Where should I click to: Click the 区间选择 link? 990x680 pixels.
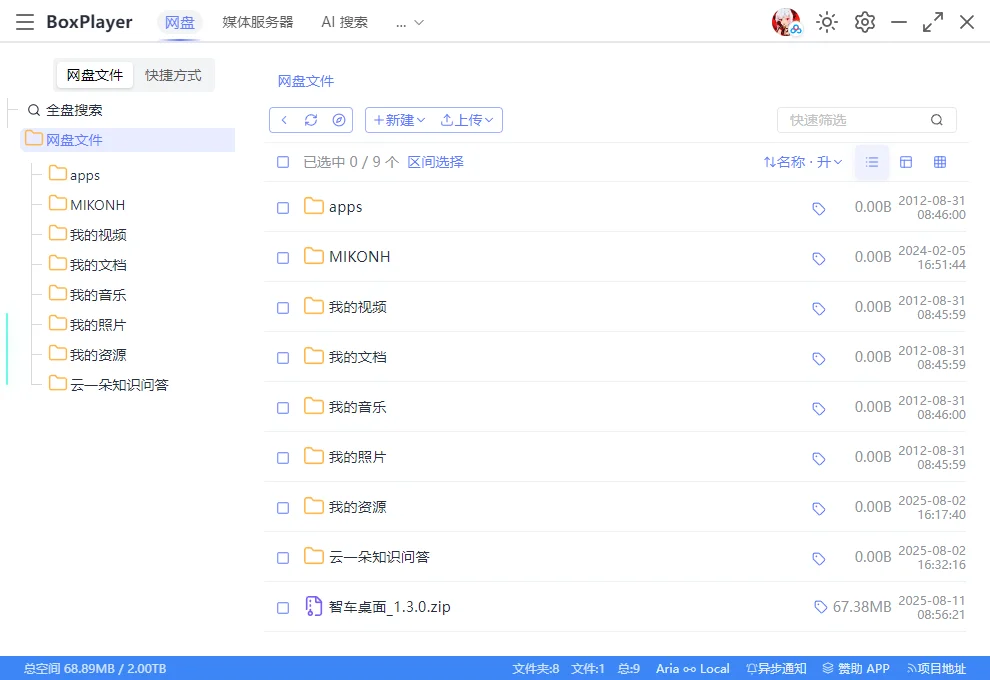coord(435,162)
